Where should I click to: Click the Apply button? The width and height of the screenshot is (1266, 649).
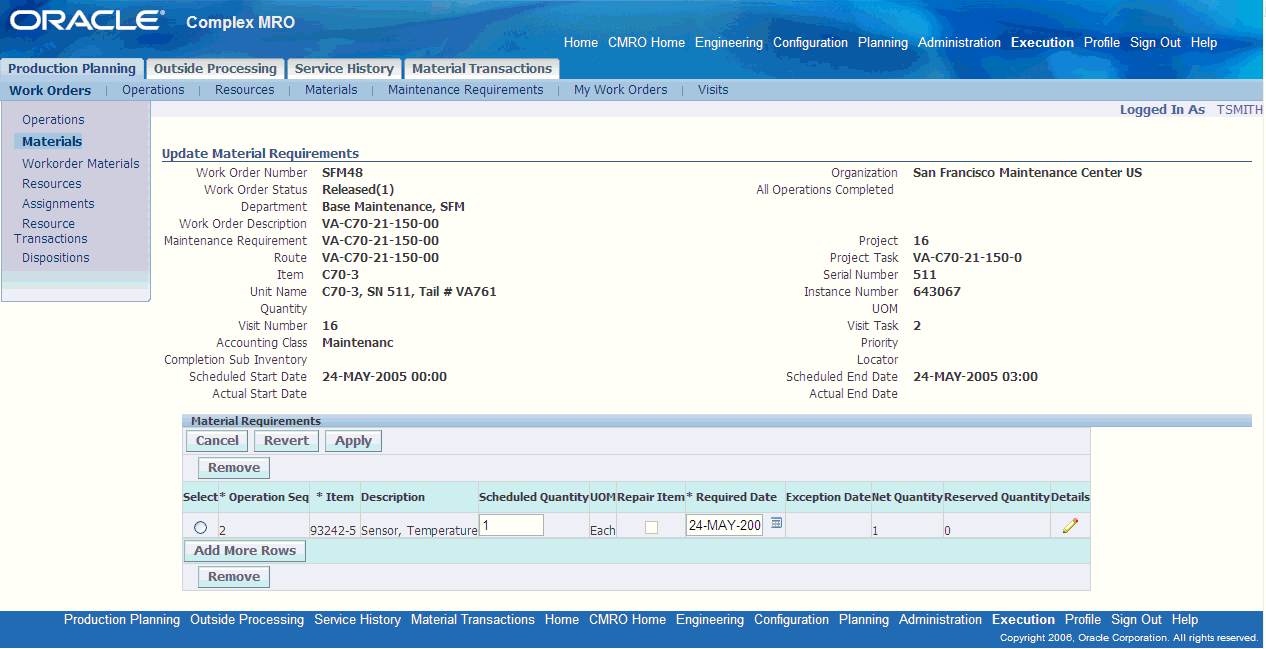pos(353,441)
